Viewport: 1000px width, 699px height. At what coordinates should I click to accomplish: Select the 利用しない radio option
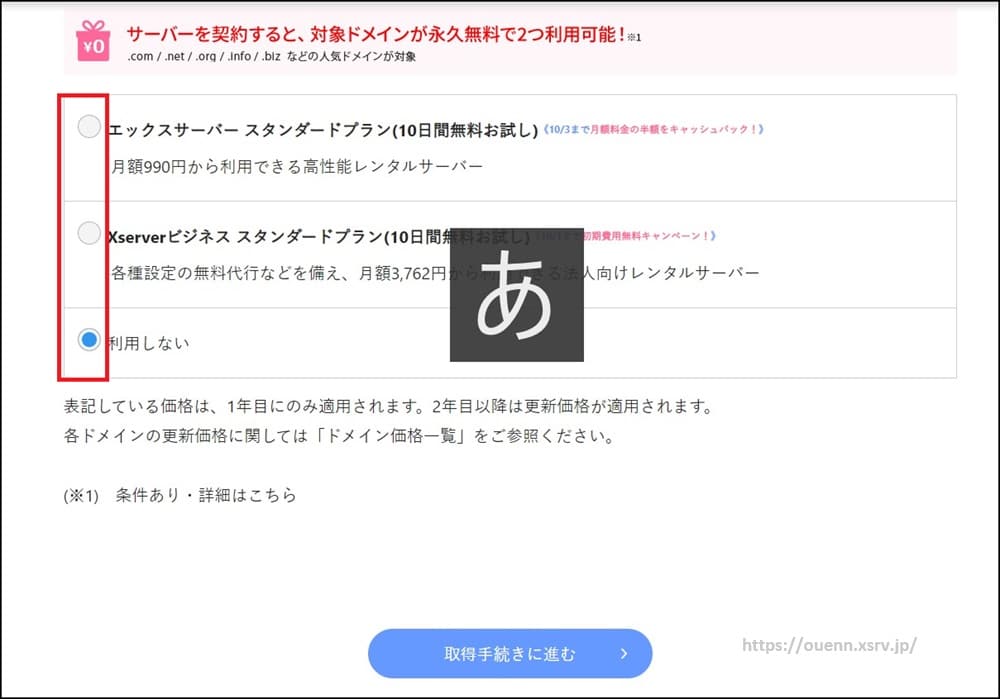pos(89,340)
